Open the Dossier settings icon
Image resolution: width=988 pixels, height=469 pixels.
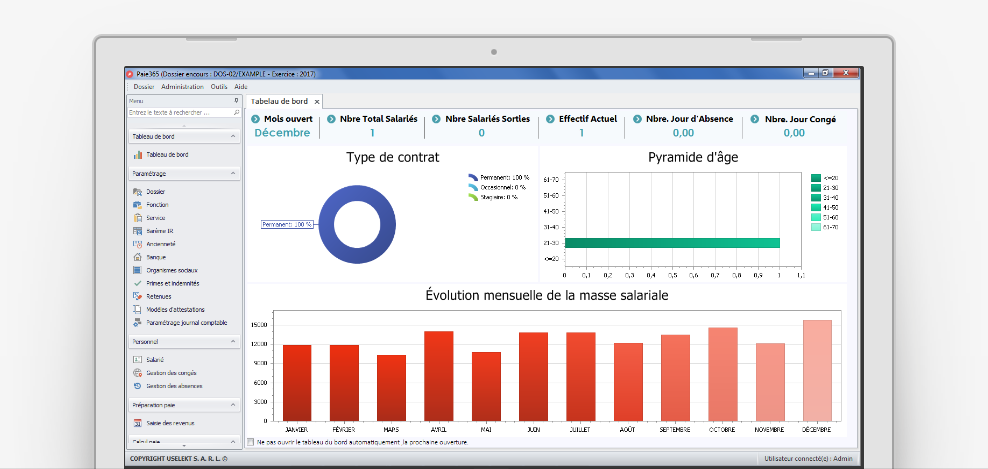(137, 192)
